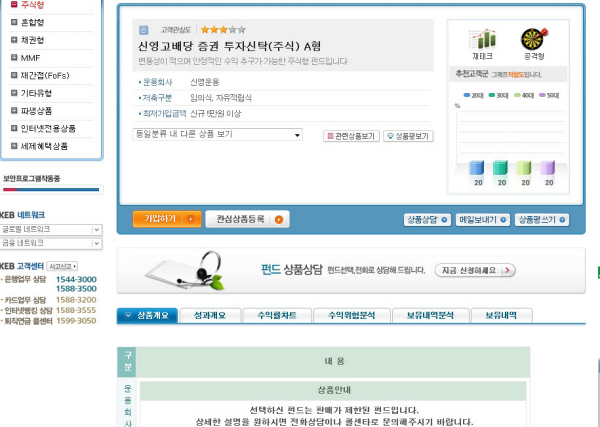Open the 기타유형 category
Screen dimensions: 600x427
point(36,93)
